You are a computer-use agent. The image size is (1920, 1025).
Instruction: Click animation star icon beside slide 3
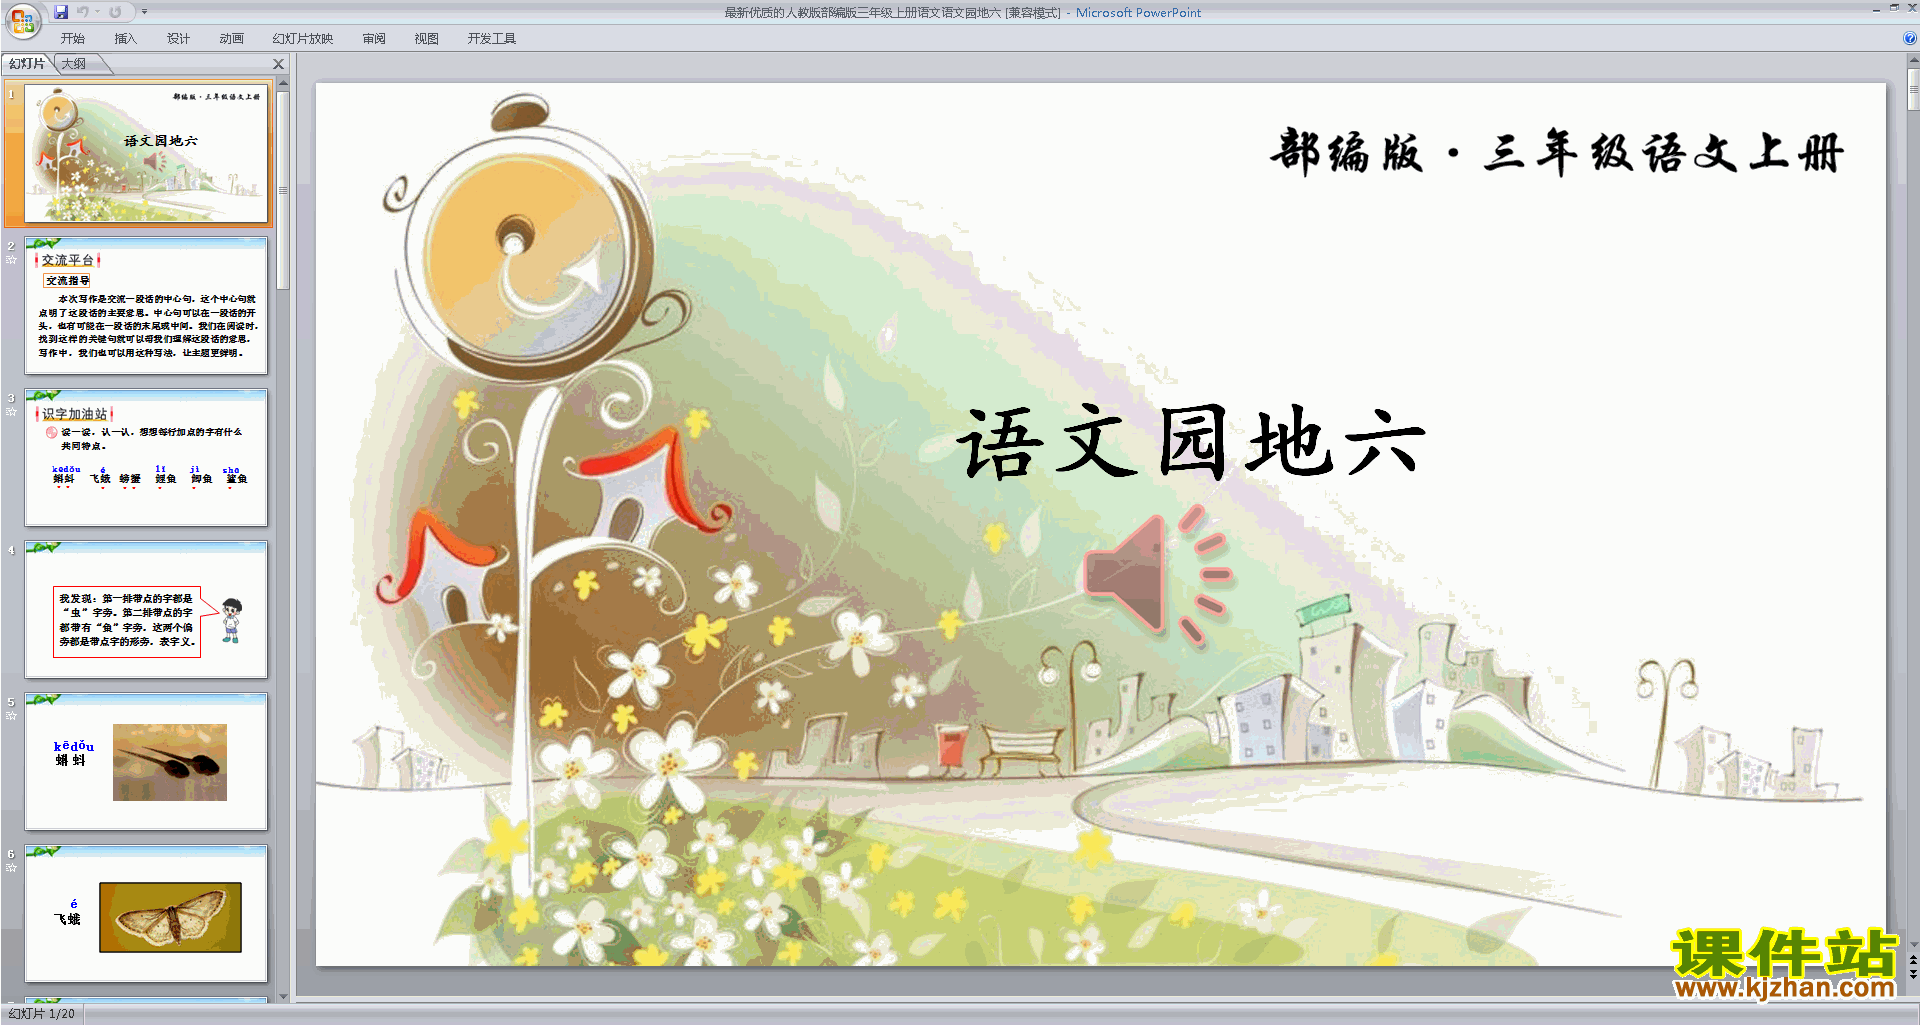pos(11,412)
